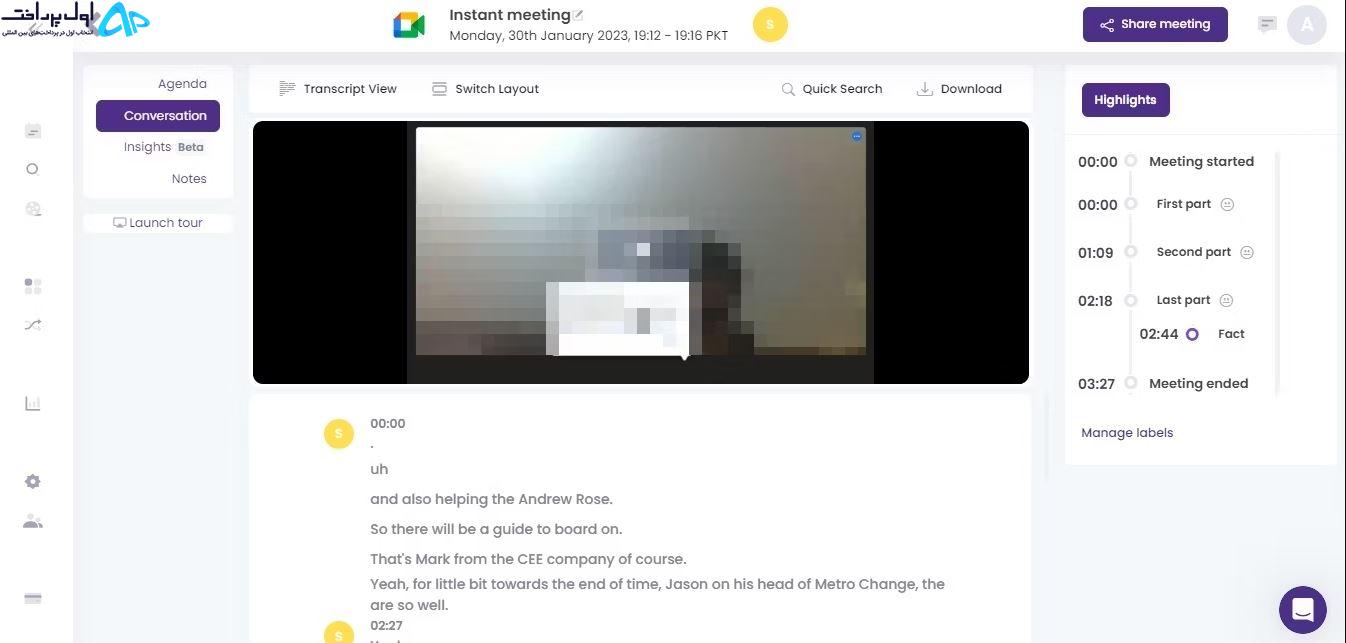Select the Conversation tab
This screenshot has width=1346, height=643.
(x=158, y=116)
